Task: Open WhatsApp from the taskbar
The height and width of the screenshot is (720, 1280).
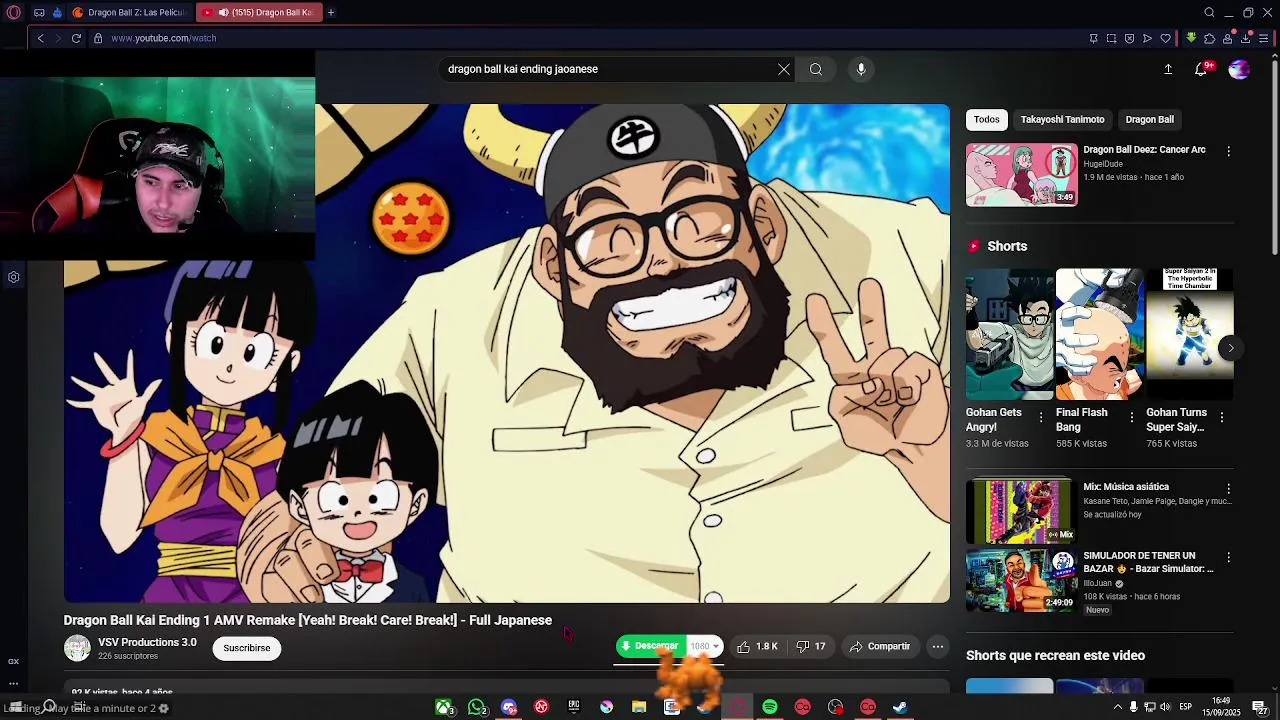Action: [477, 707]
